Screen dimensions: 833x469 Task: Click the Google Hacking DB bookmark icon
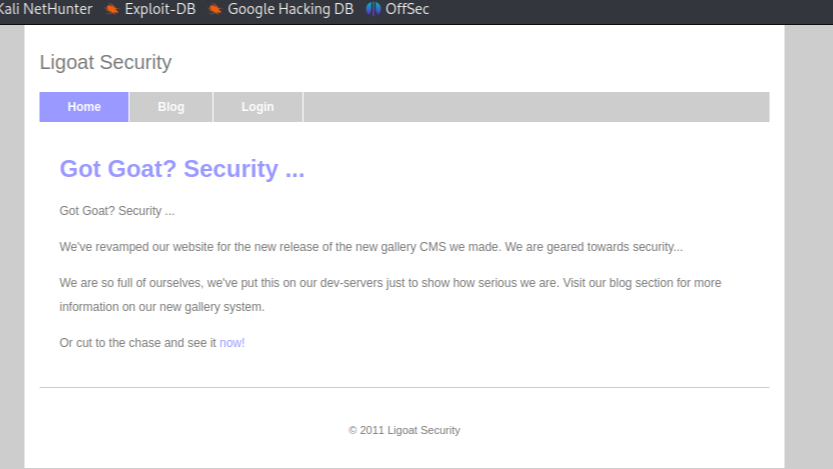[215, 9]
